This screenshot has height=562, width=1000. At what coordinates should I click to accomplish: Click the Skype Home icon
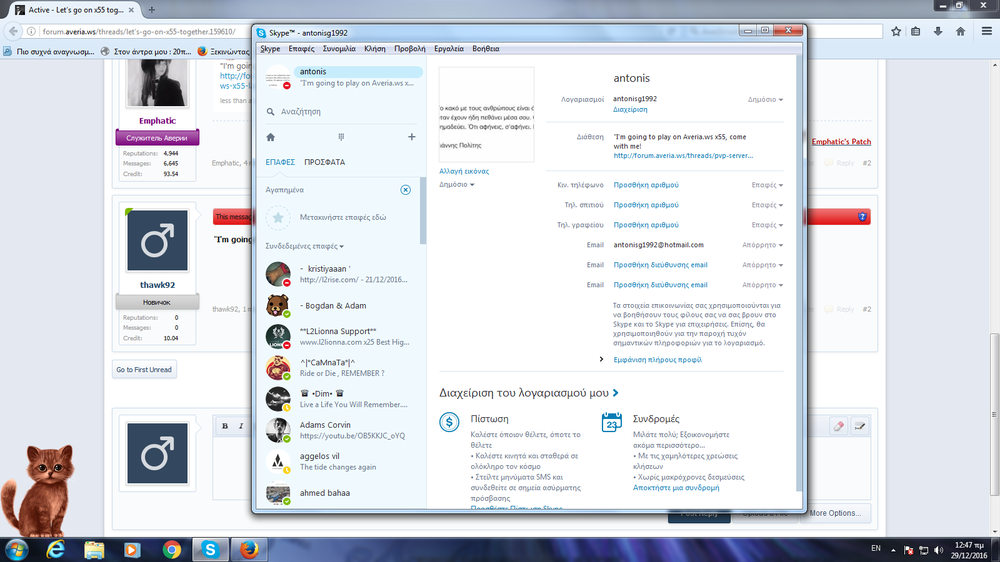pos(270,137)
